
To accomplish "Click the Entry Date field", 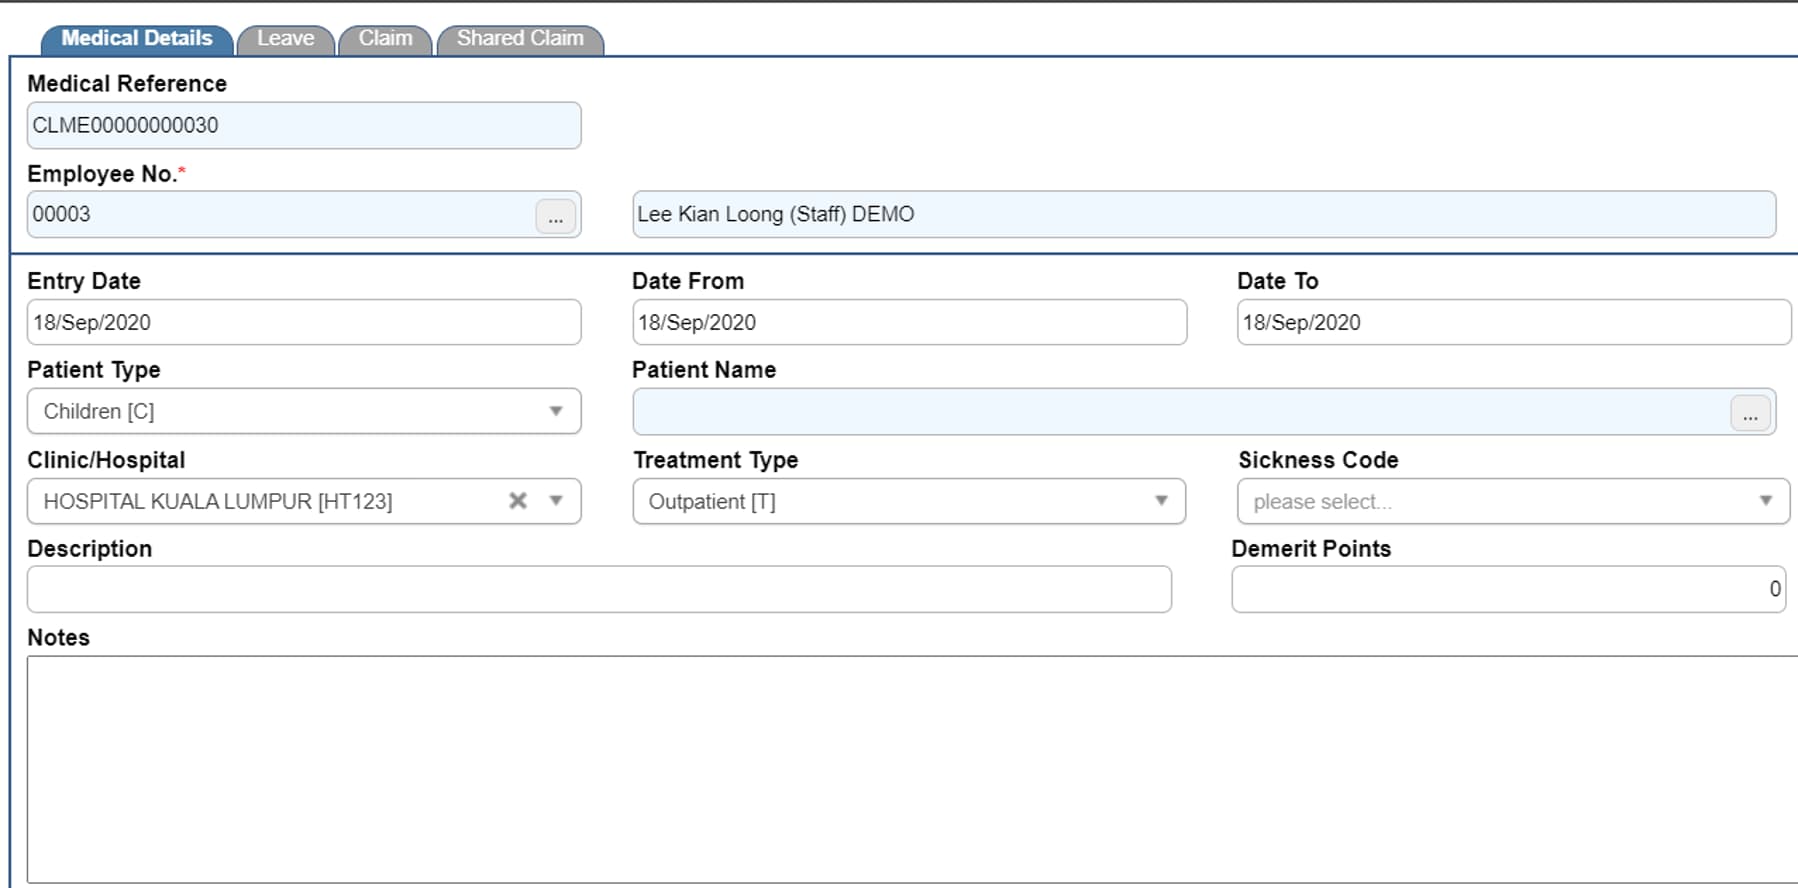I will pos(304,322).
